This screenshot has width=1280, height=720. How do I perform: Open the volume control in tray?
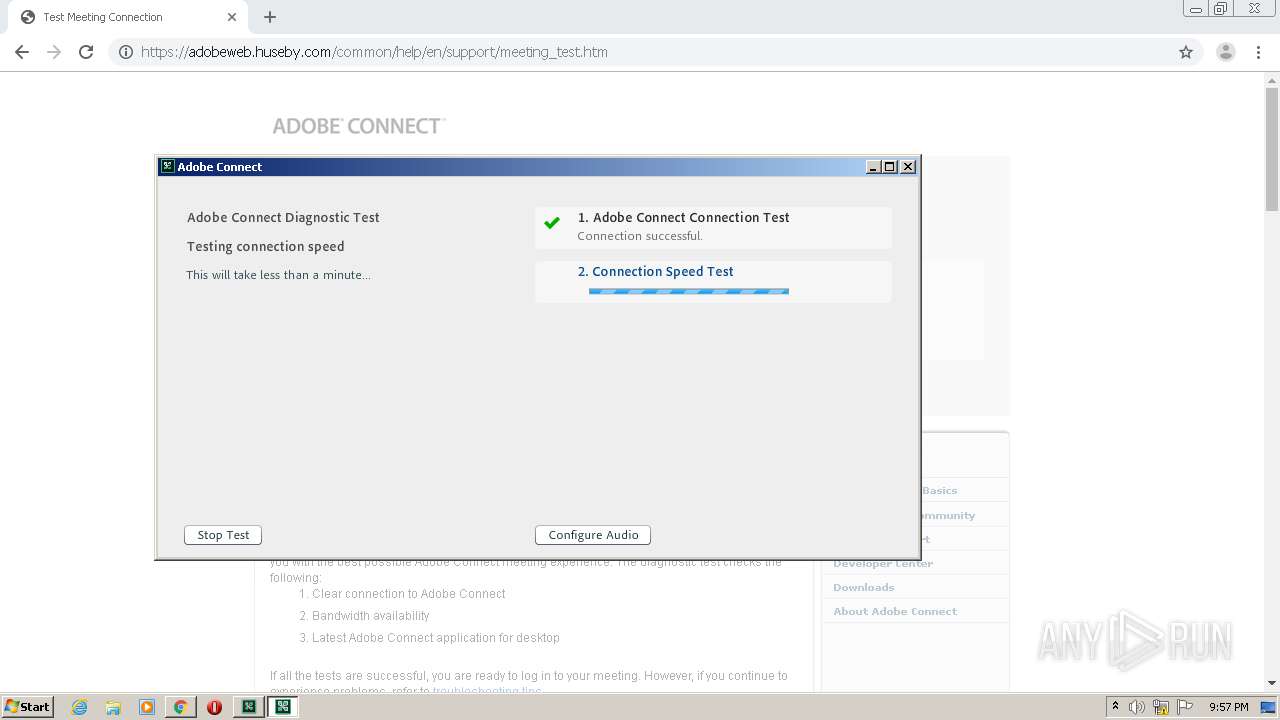[1137, 707]
